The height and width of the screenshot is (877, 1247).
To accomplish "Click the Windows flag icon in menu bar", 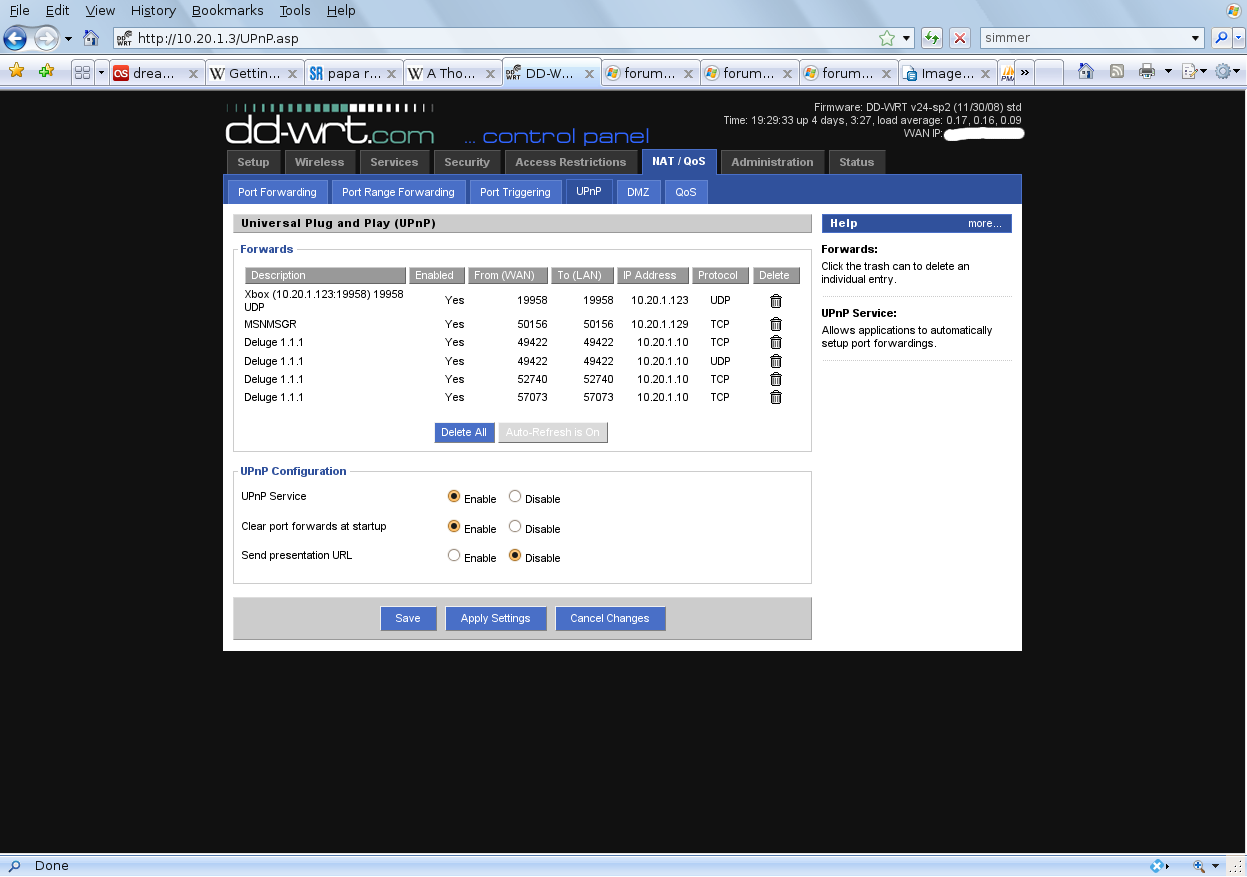I will pyautogui.click(x=1232, y=10).
